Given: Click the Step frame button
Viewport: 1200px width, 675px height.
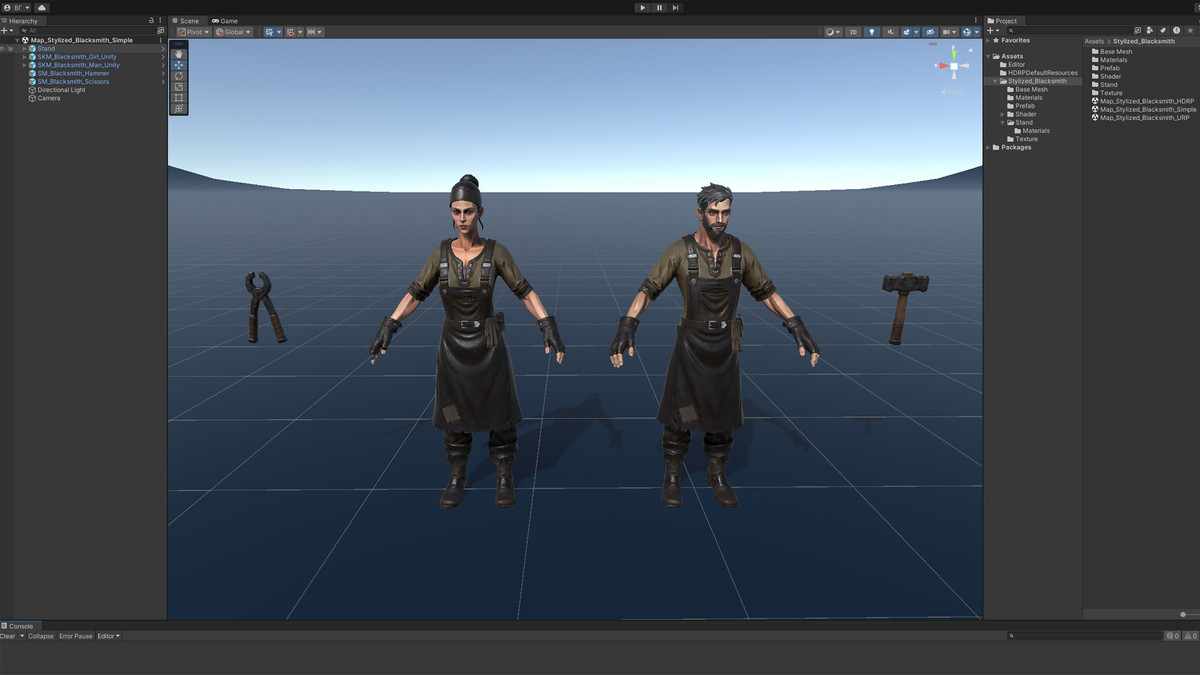Looking at the screenshot, I should click(676, 8).
